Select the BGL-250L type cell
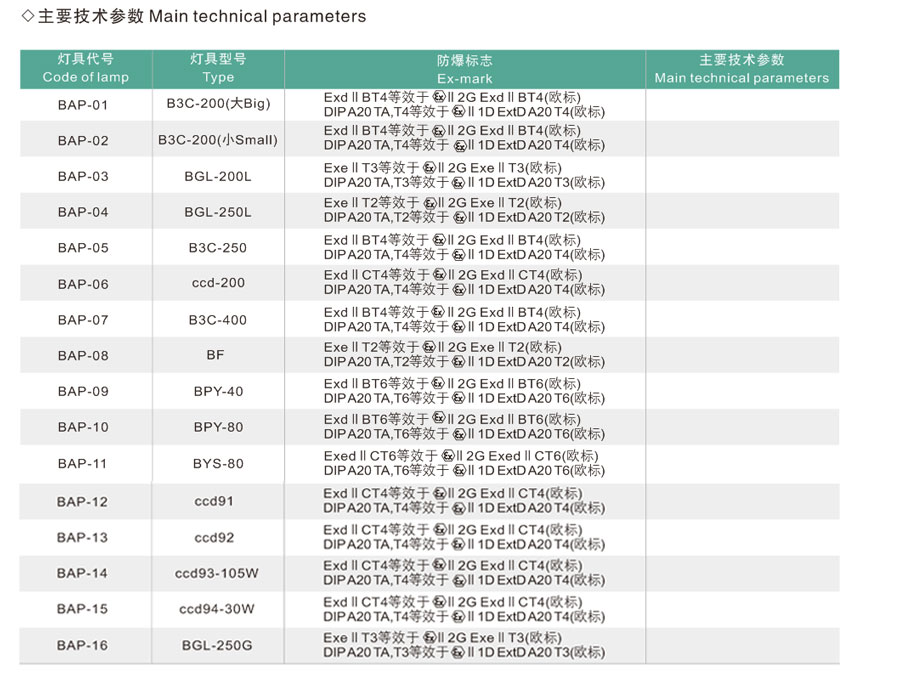 point(218,212)
